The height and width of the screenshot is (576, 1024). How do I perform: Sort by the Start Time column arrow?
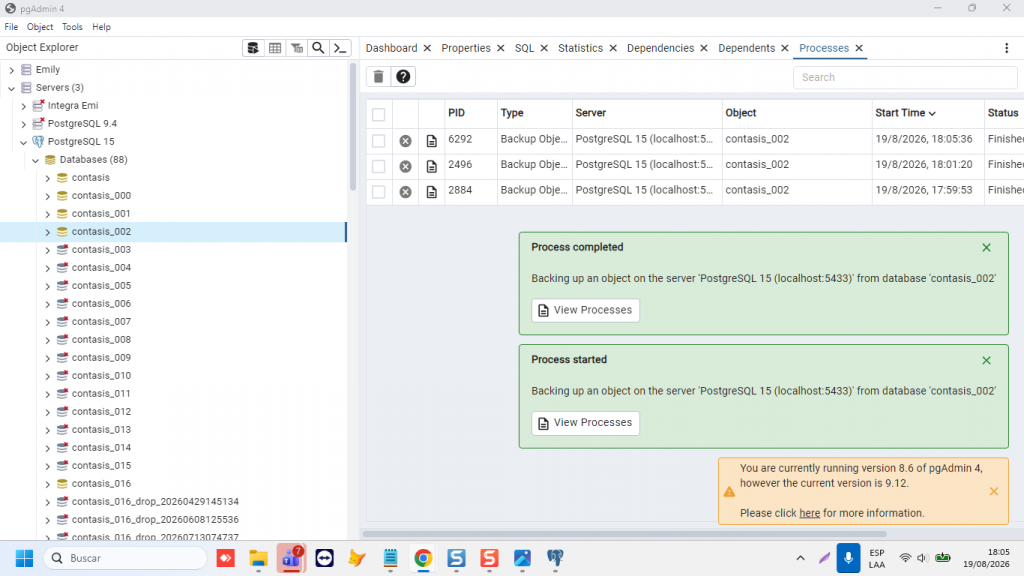click(x=932, y=113)
